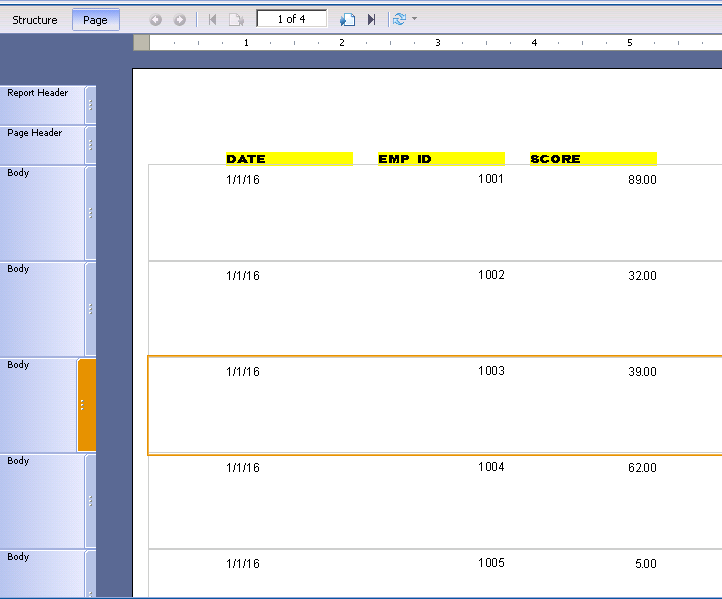Click the Report Header section handle
722x599 pixels.
point(91,105)
